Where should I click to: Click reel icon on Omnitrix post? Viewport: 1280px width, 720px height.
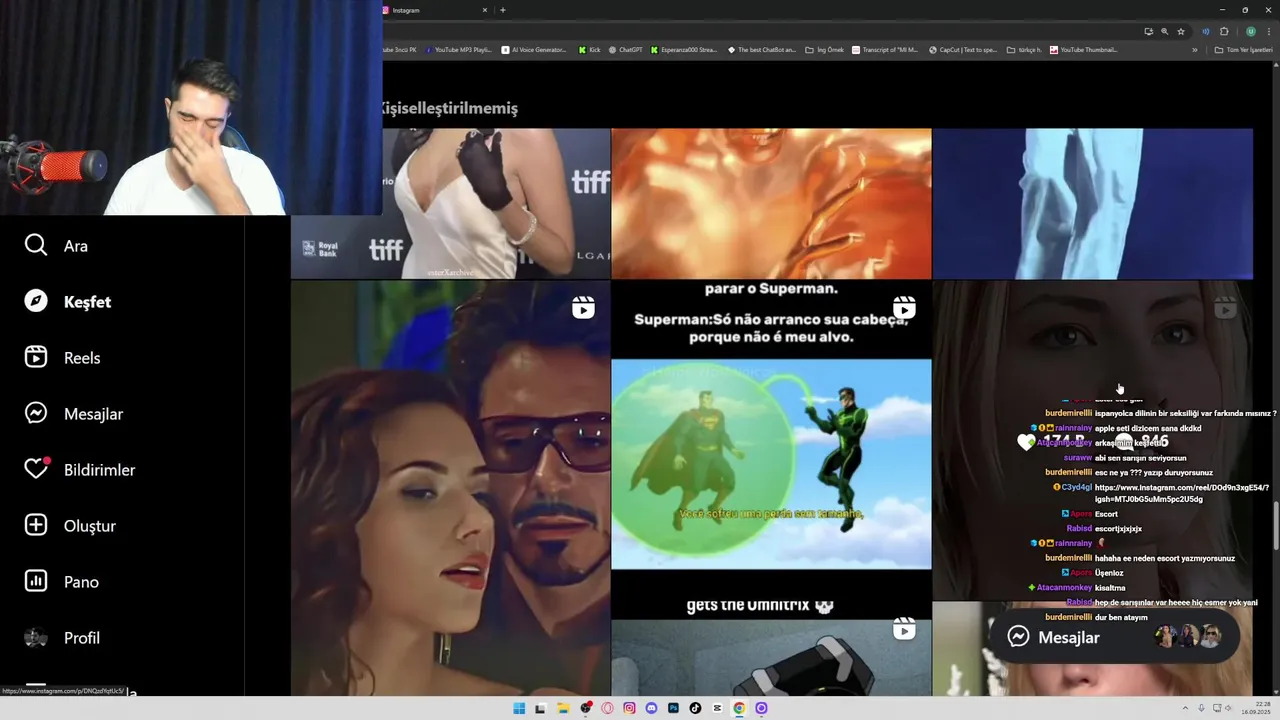(x=904, y=629)
